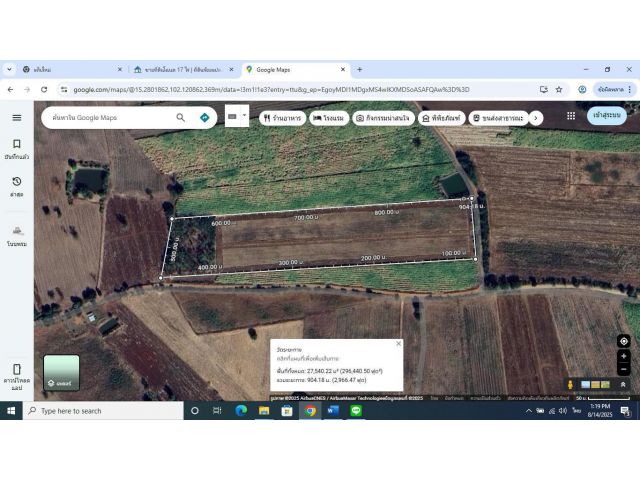640x480 pixels.
Task: Open Word from taskbar
Action: 333,411
